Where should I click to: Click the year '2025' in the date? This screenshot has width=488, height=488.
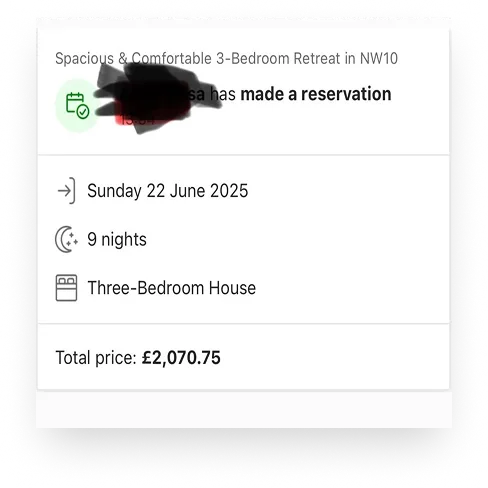pos(229,191)
